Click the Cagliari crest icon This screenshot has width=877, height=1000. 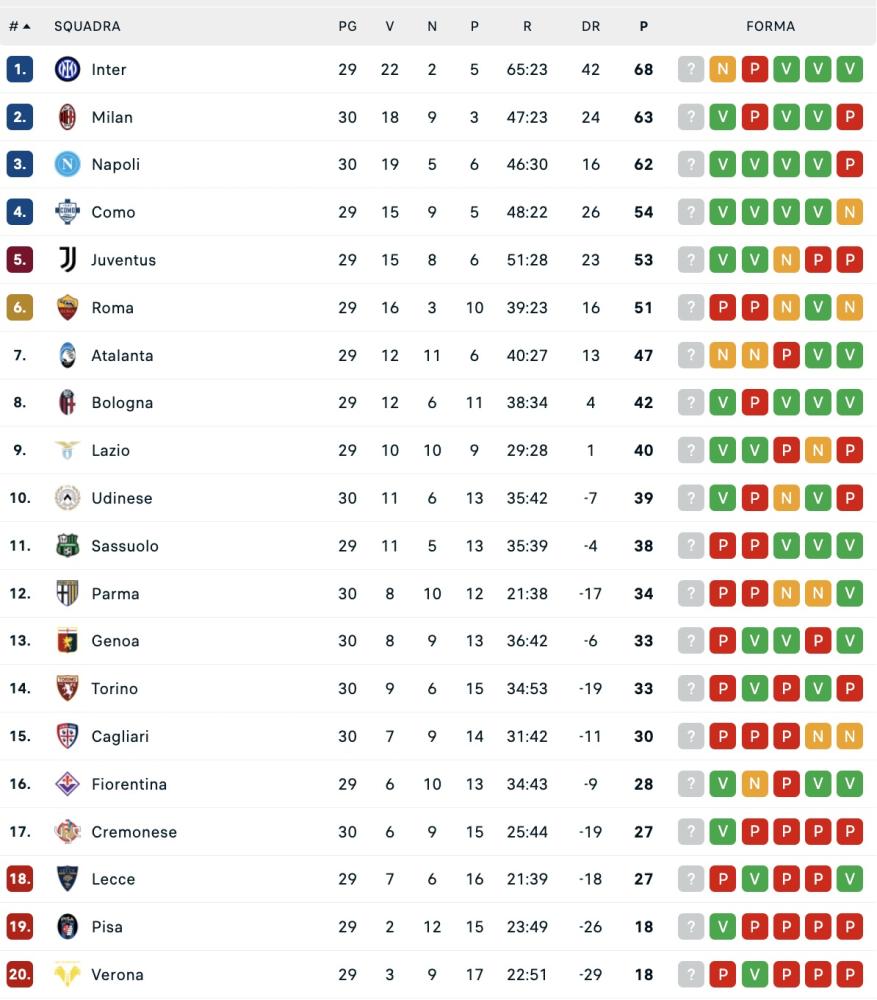coord(67,737)
